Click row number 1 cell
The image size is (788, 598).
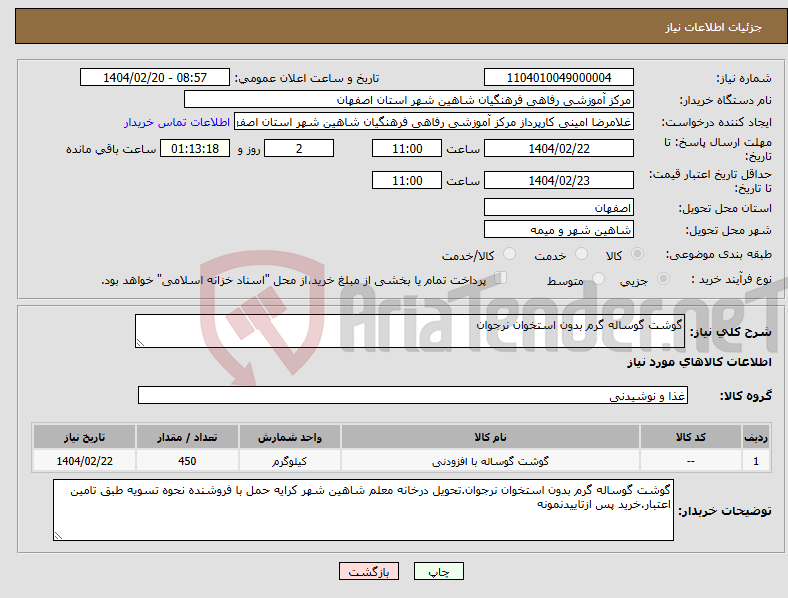coord(756,461)
